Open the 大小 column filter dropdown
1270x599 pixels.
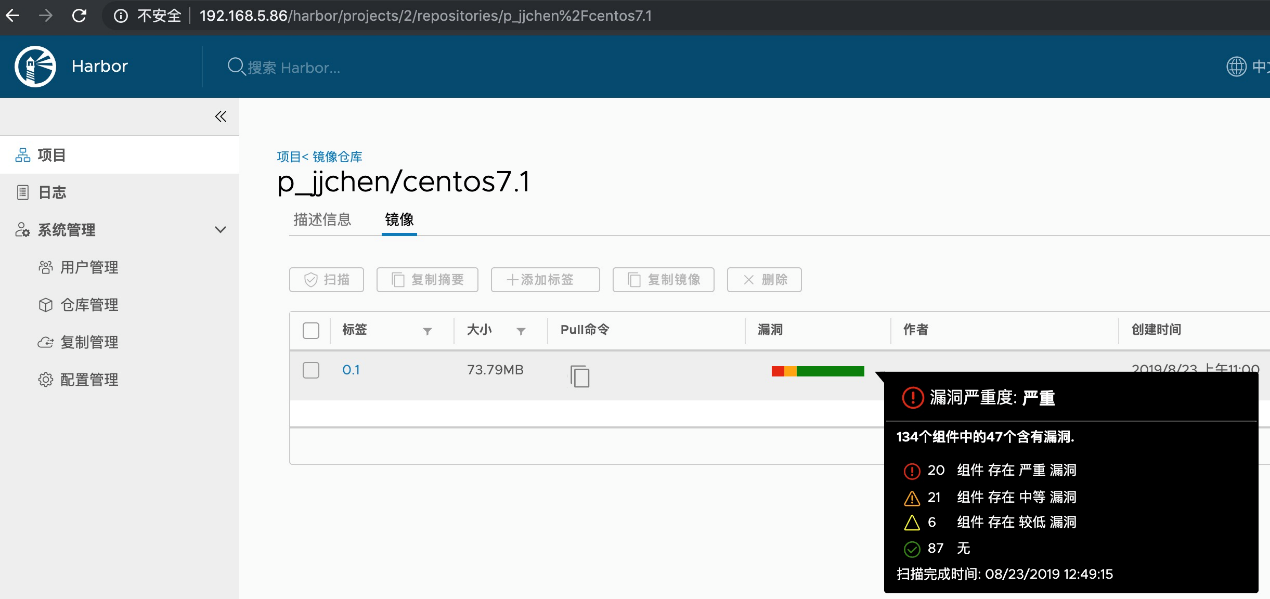point(521,331)
